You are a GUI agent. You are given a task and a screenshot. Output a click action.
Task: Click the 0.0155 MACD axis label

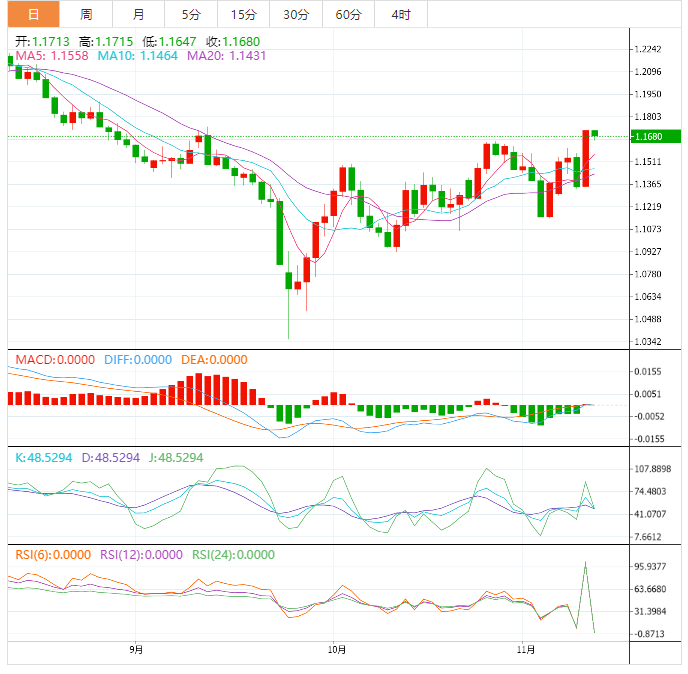point(648,372)
